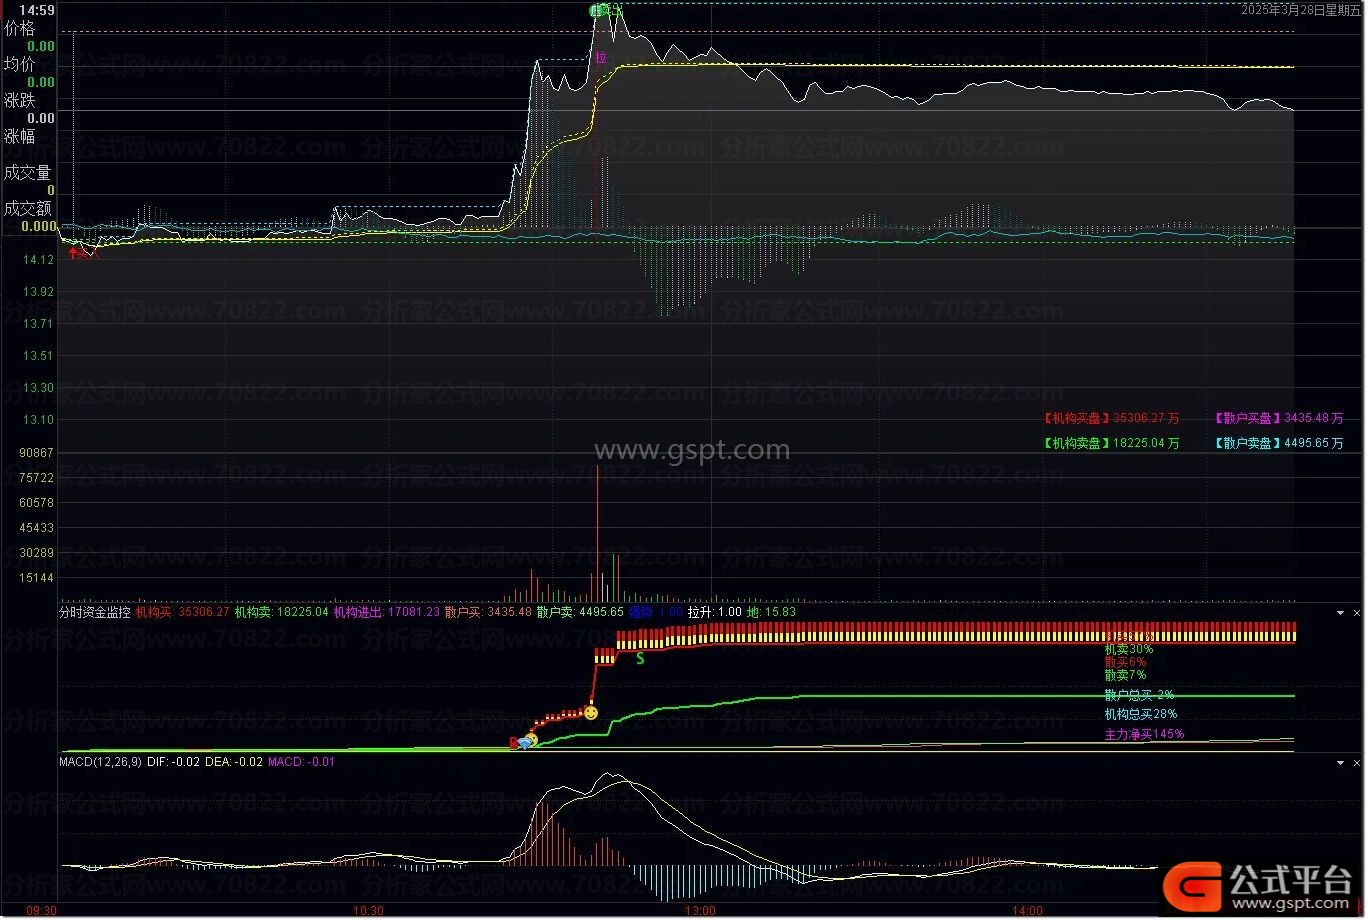Click the magenta 拉 pull-up marker
The width and height of the screenshot is (1368, 920).
600,58
